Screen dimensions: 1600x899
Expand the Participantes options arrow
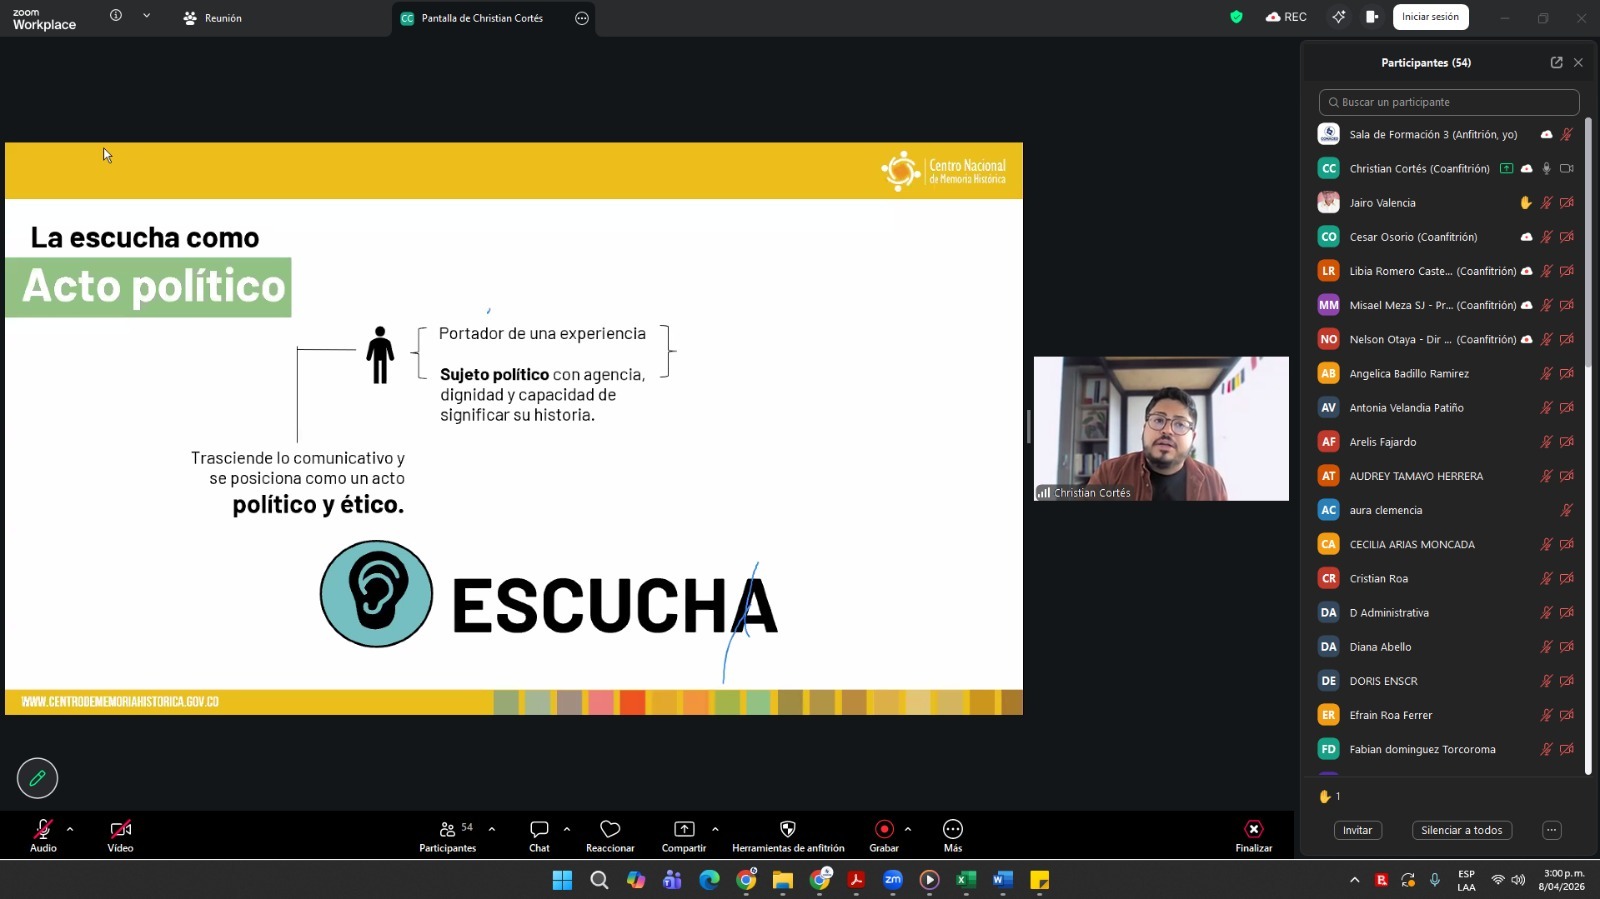click(x=492, y=829)
